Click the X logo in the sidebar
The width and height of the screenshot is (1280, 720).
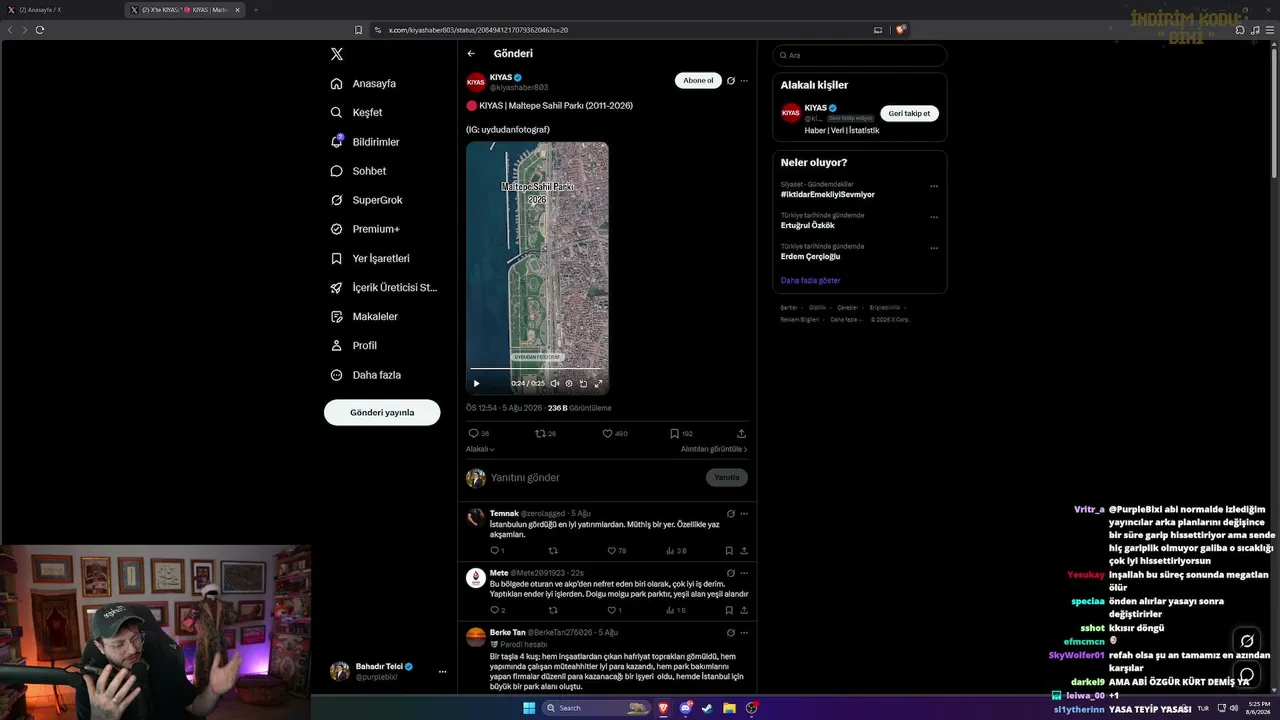tap(337, 54)
